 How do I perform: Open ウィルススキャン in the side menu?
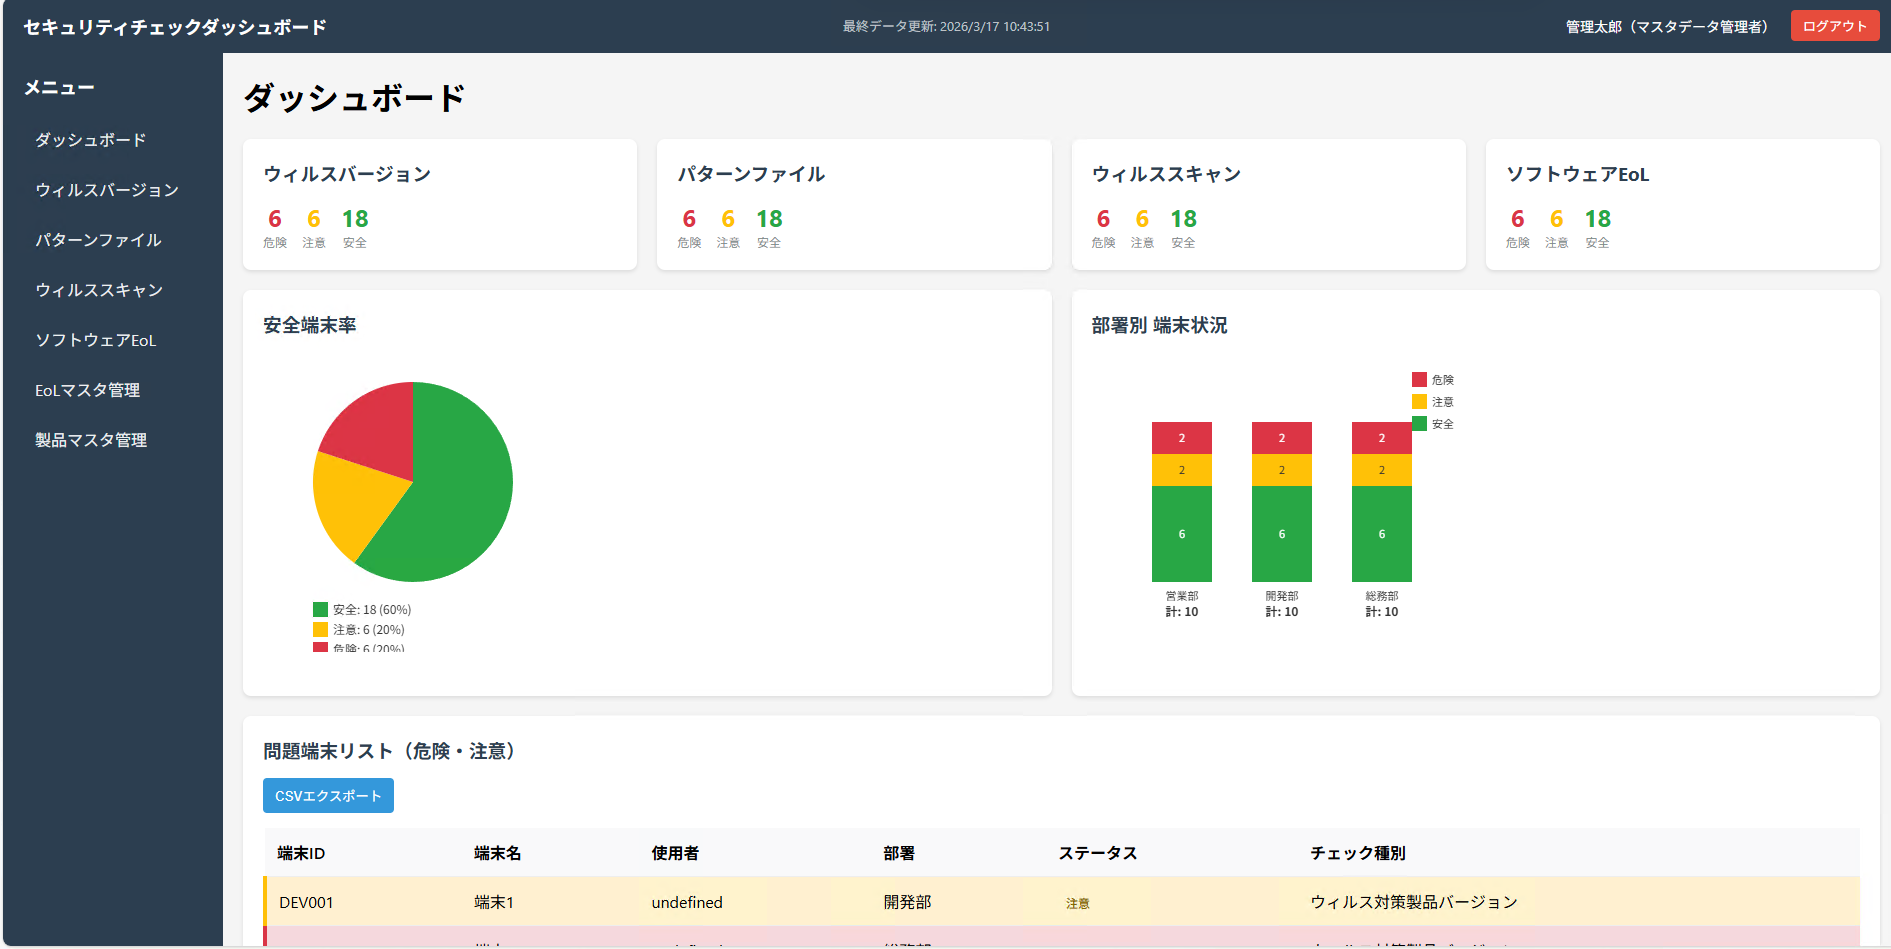[99, 290]
